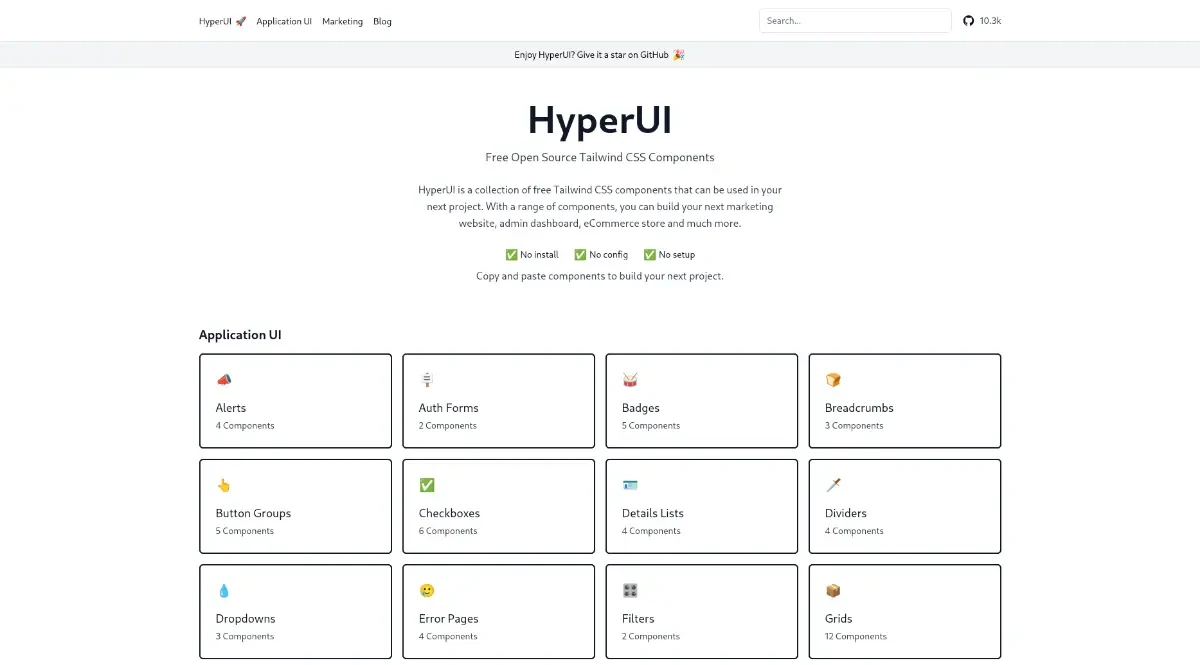Viewport: 1200px width, 665px height.
Task: Click the green check icon on Checkboxes card
Action: tap(427, 485)
